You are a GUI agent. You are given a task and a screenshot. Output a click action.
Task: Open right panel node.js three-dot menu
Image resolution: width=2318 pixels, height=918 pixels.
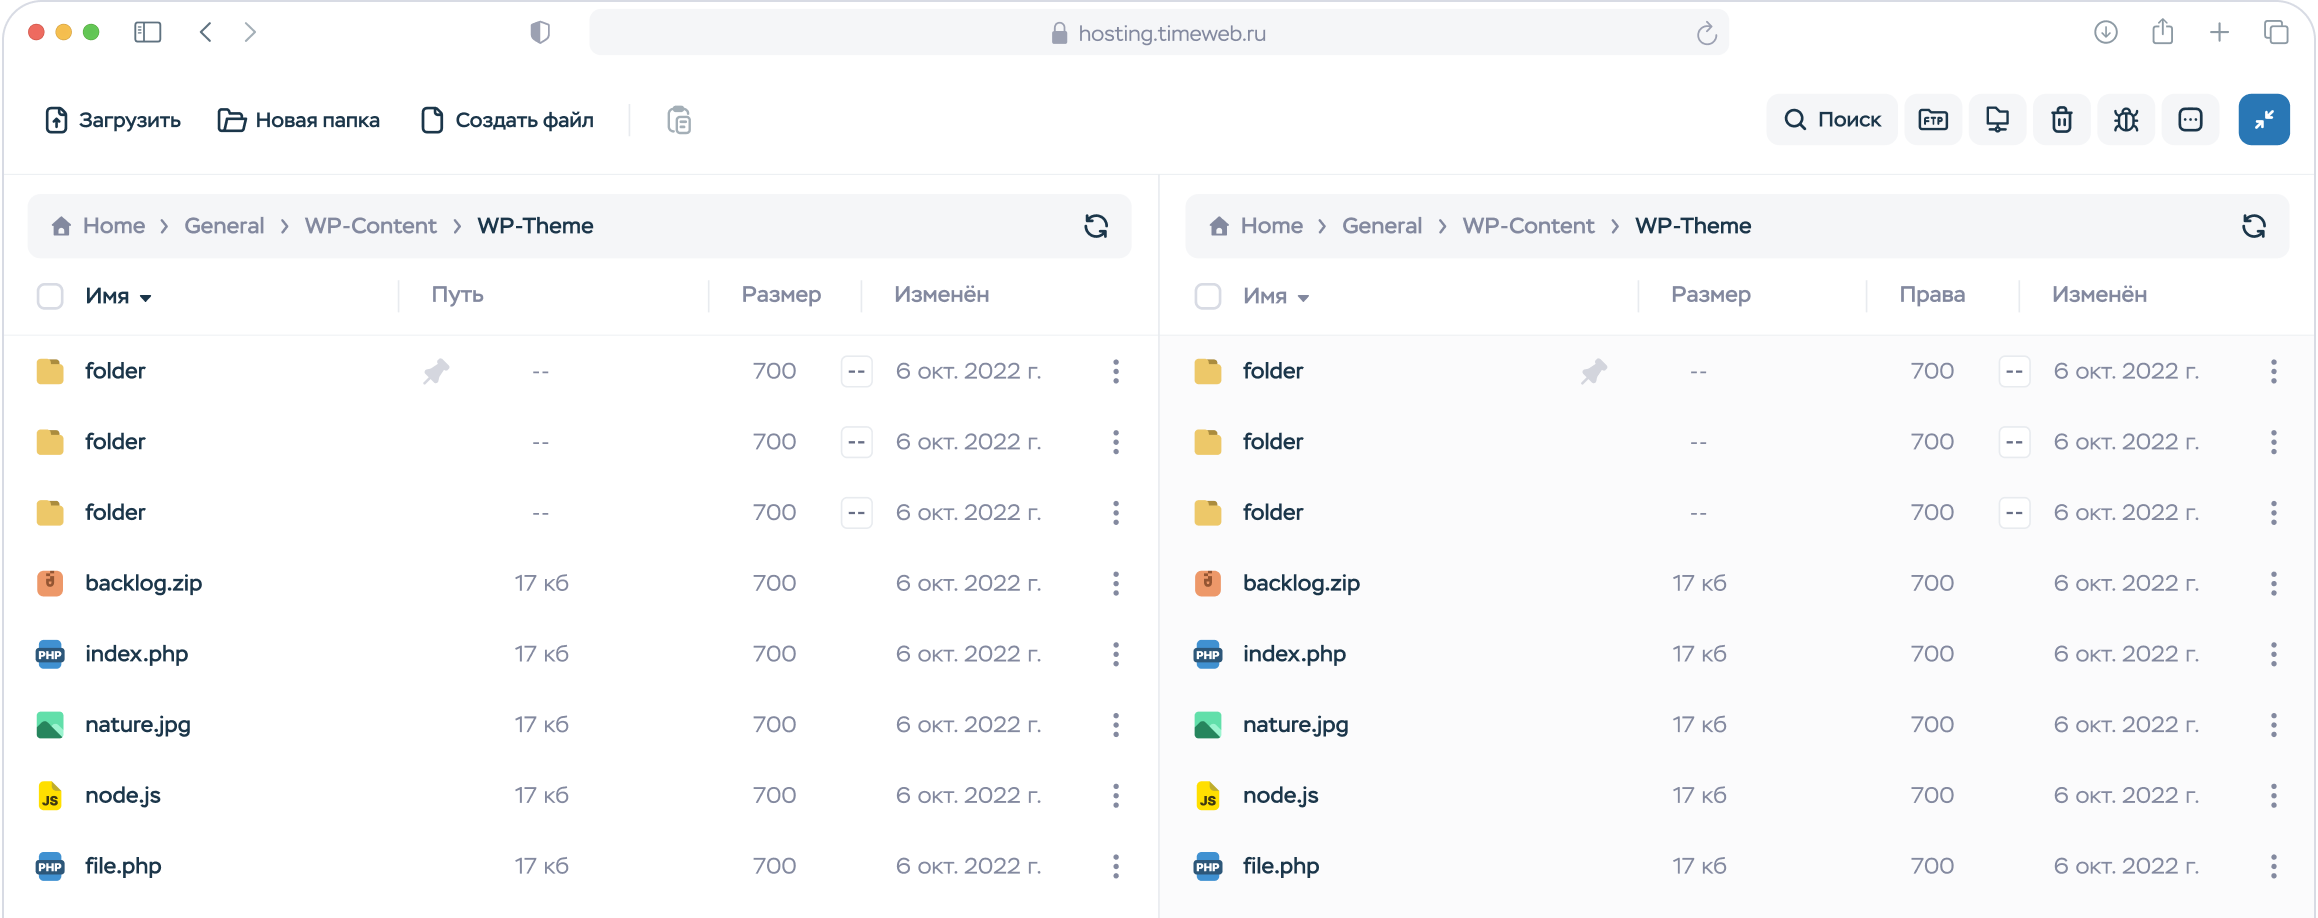click(x=2274, y=795)
